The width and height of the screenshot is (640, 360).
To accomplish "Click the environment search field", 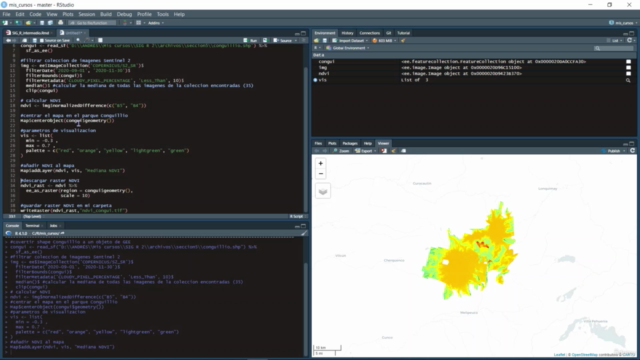I will [613, 48].
